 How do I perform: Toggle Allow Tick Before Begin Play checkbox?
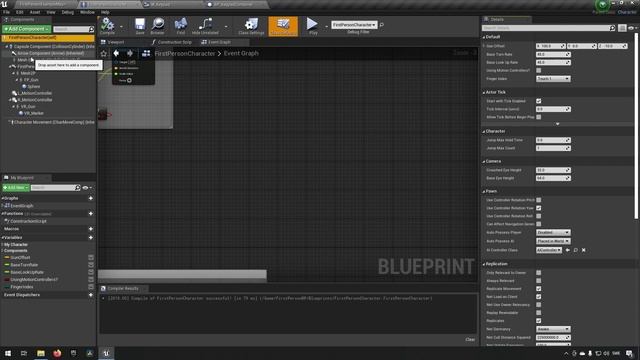(539, 117)
